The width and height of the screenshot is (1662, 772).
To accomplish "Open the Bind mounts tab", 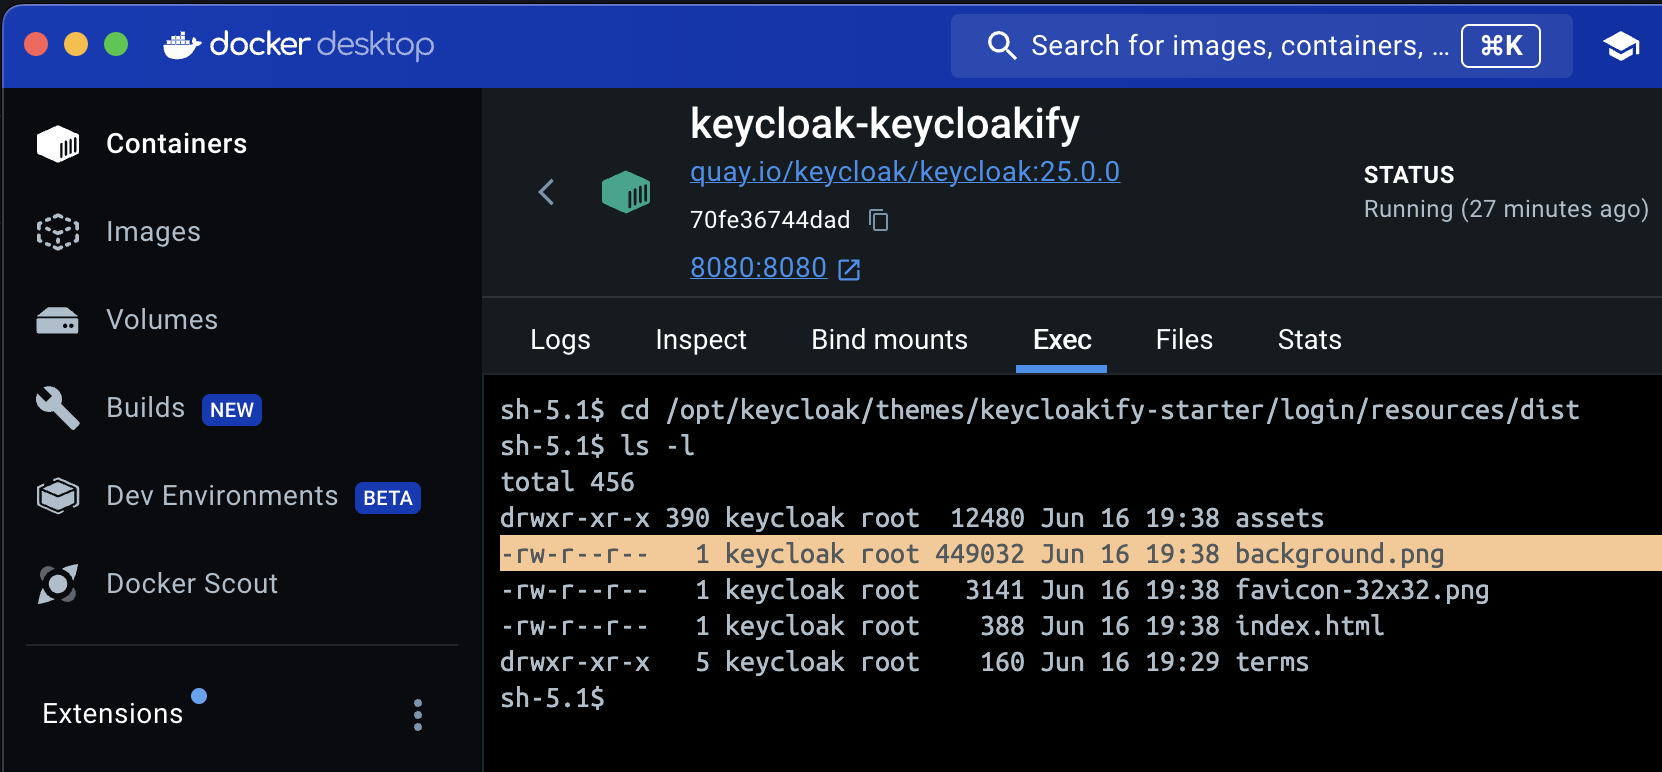I will [x=889, y=340].
